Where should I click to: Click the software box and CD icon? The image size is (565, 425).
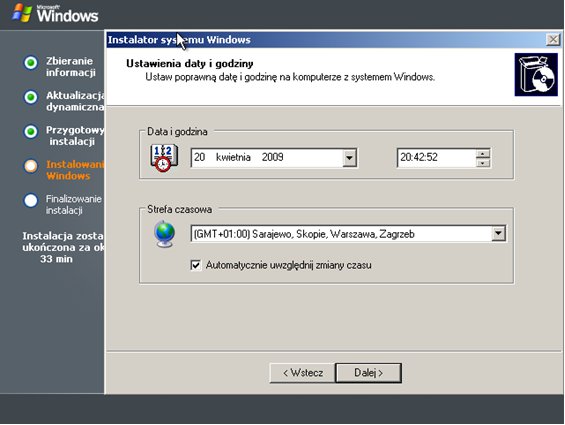click(536, 75)
